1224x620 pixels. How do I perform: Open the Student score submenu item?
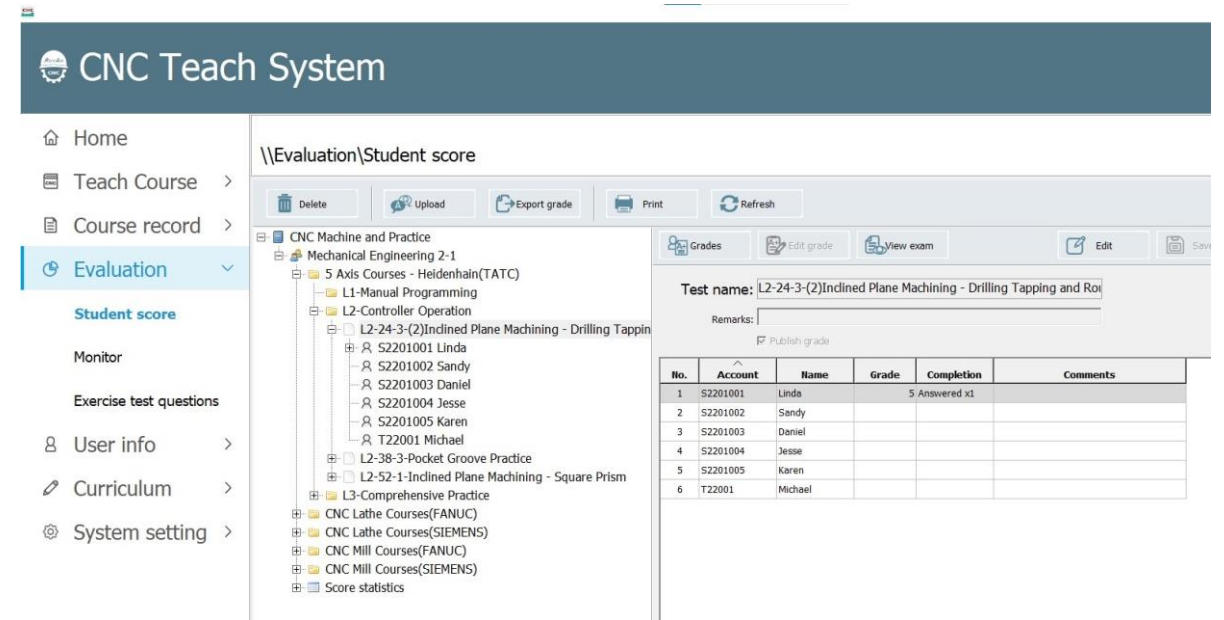pos(126,314)
